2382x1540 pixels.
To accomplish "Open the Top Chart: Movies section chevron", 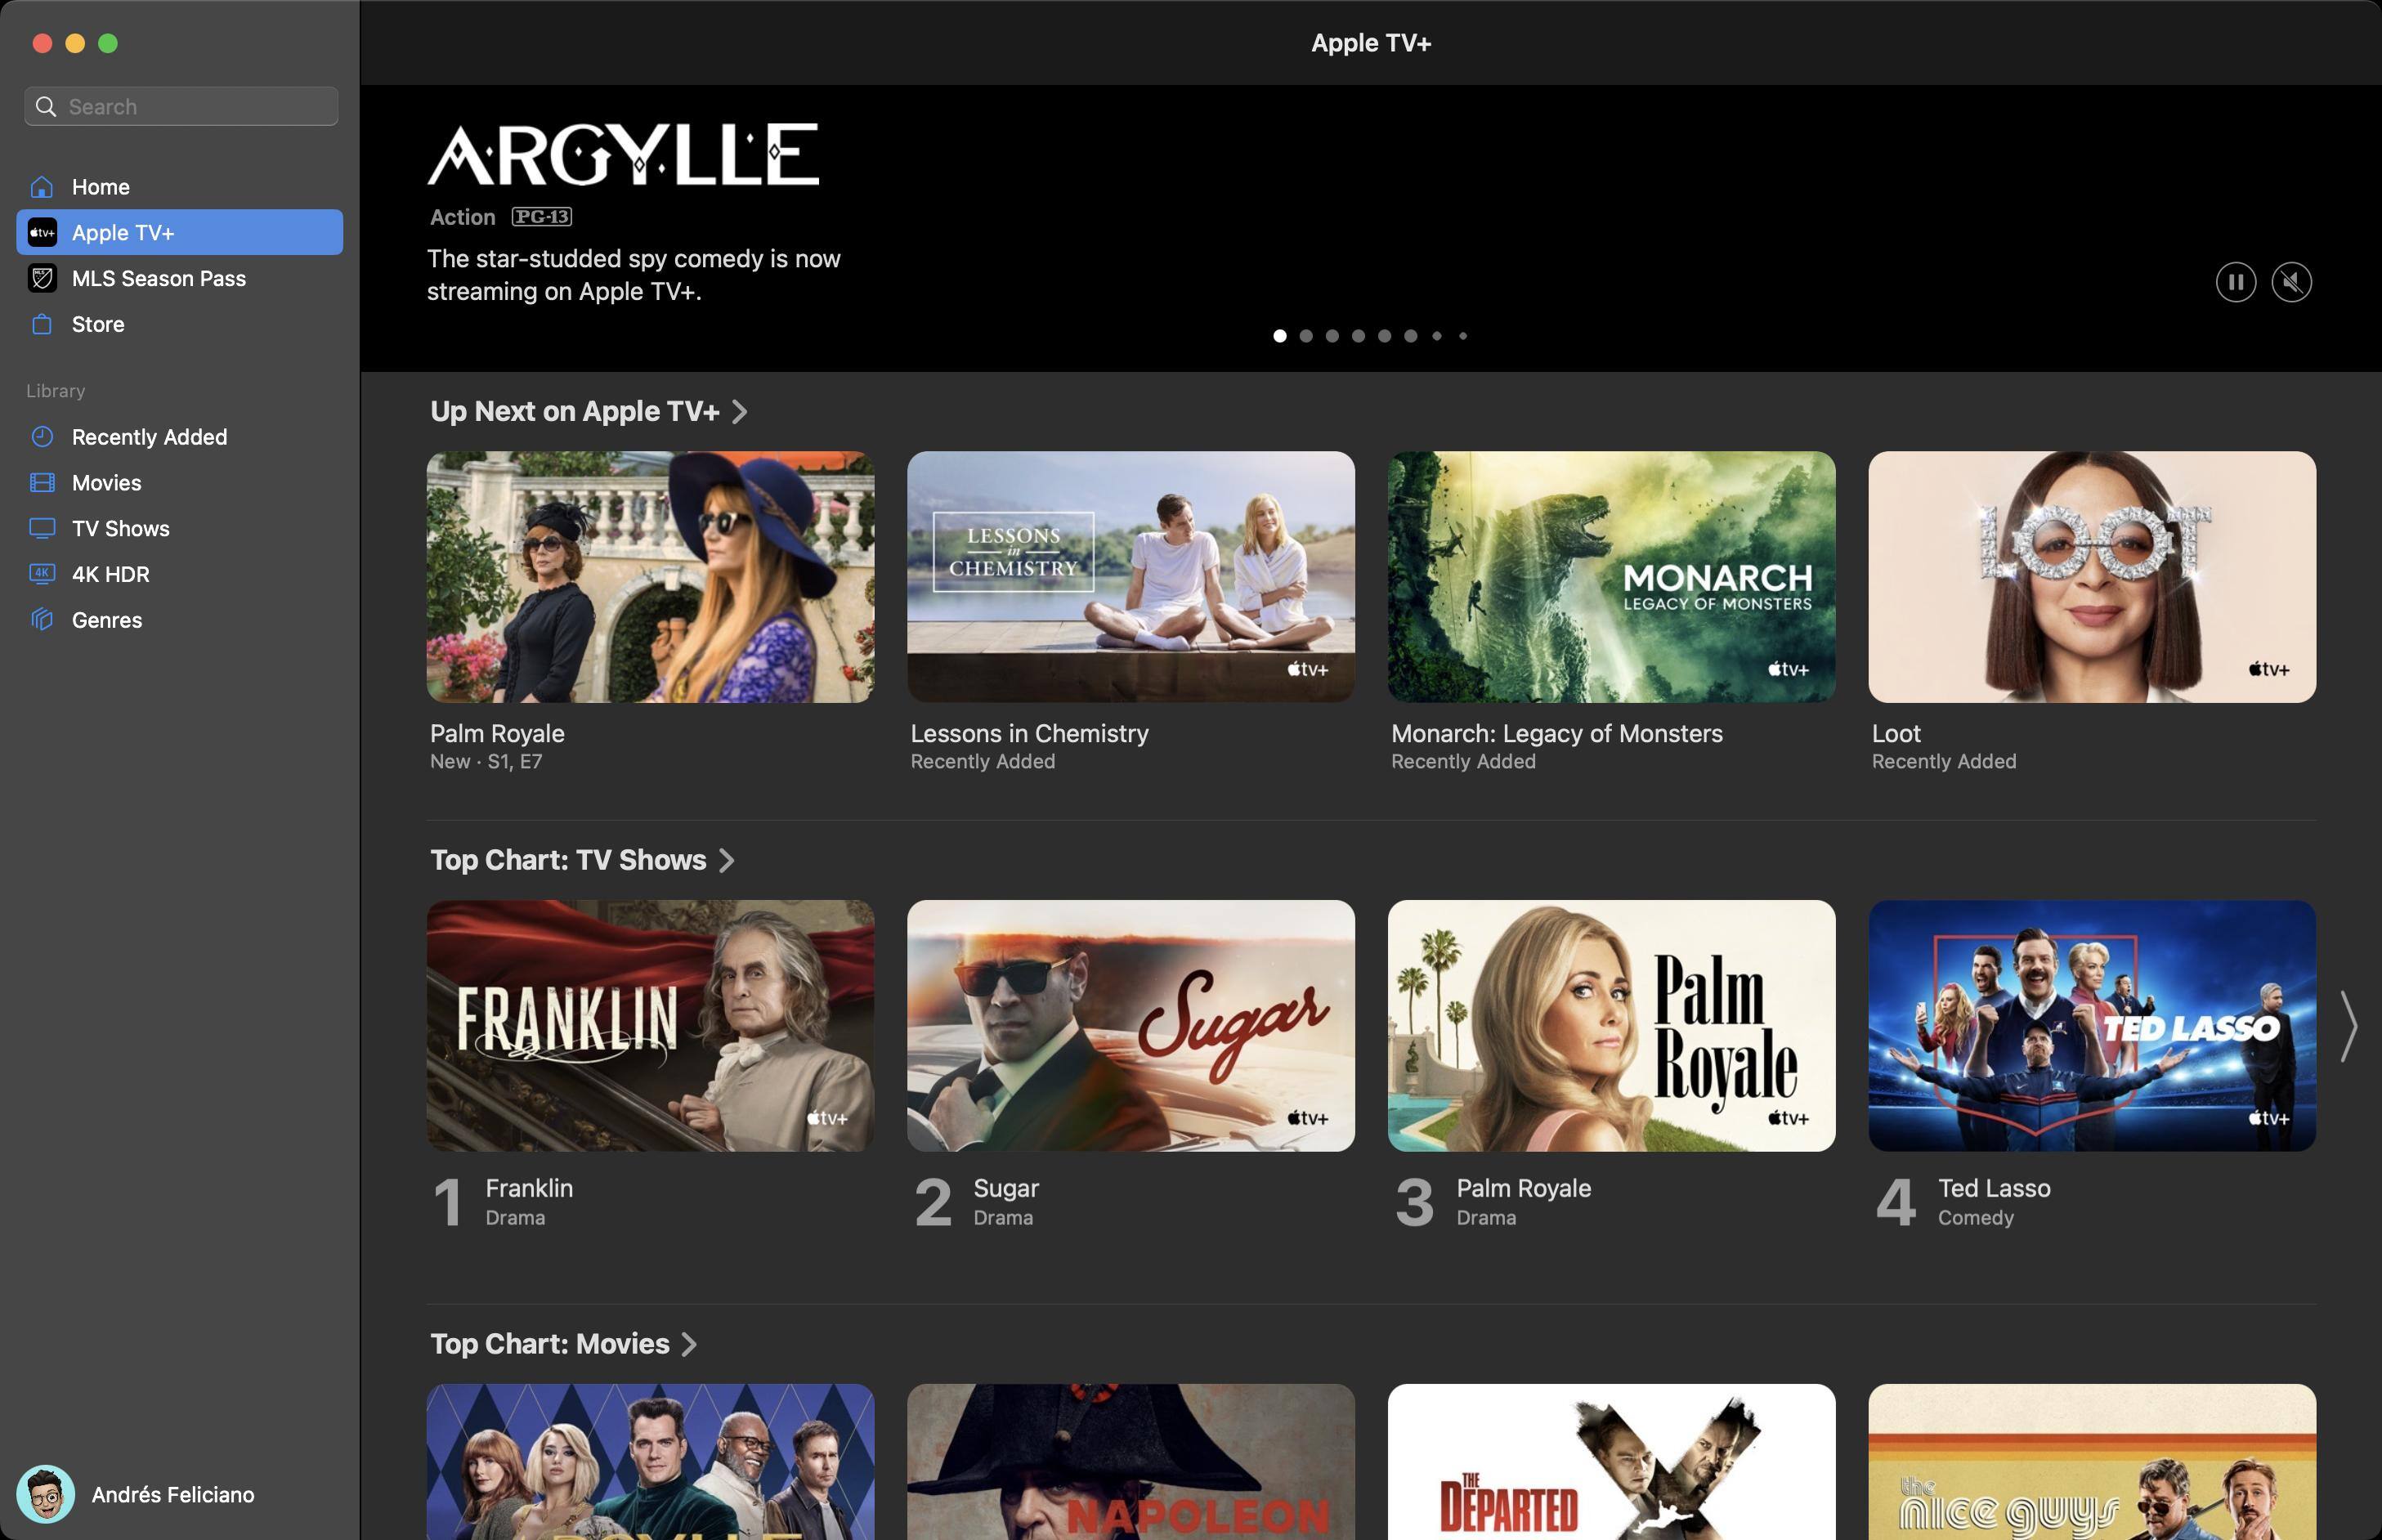I will [x=689, y=1344].
